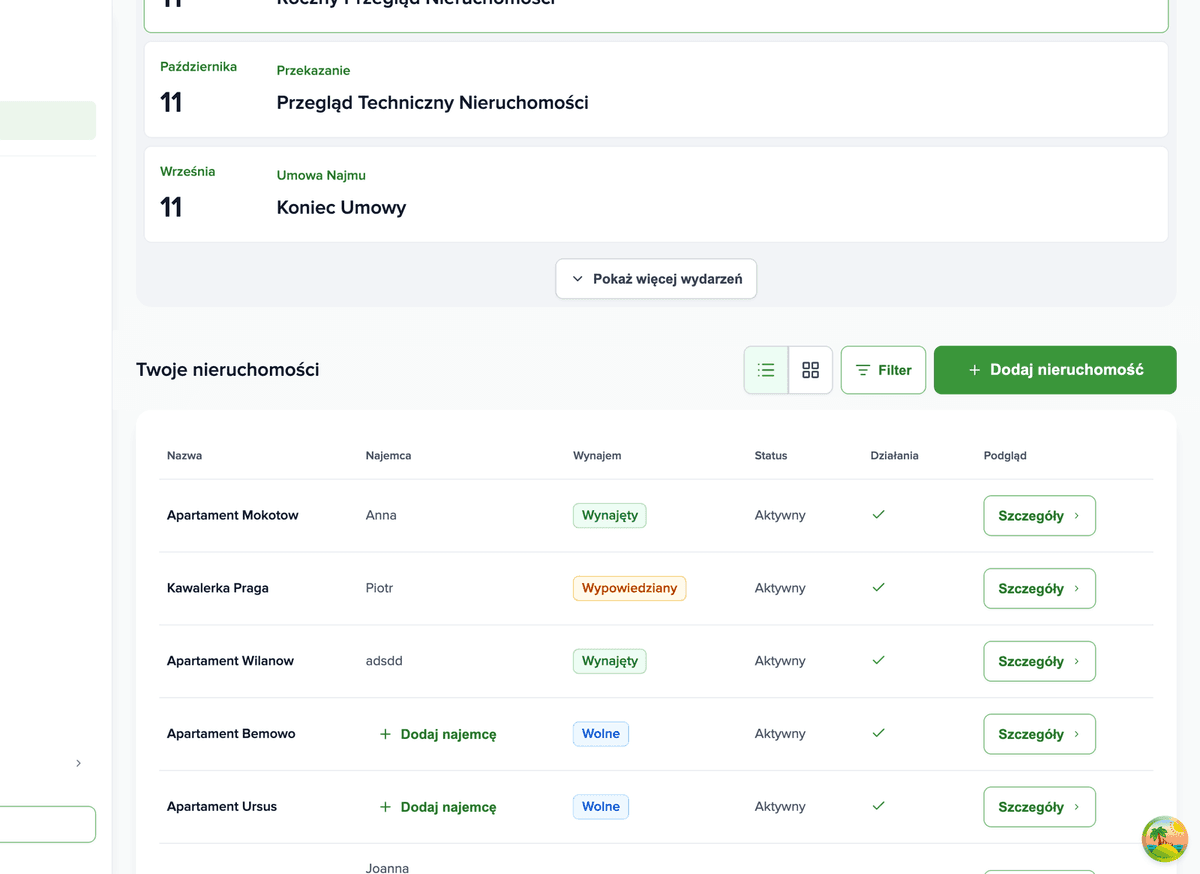Screen dimensions: 1200x874
Task: Click the Wynajem column header
Action: click(597, 456)
